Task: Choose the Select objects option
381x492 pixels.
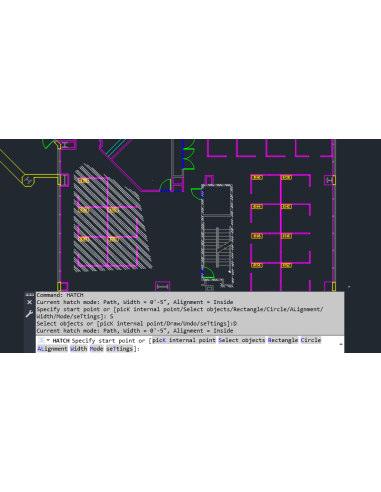Action: (x=242, y=340)
